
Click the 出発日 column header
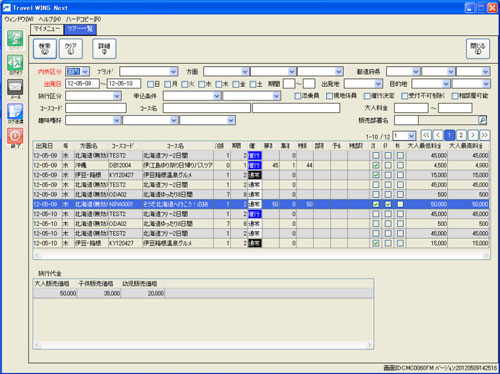(x=44, y=146)
